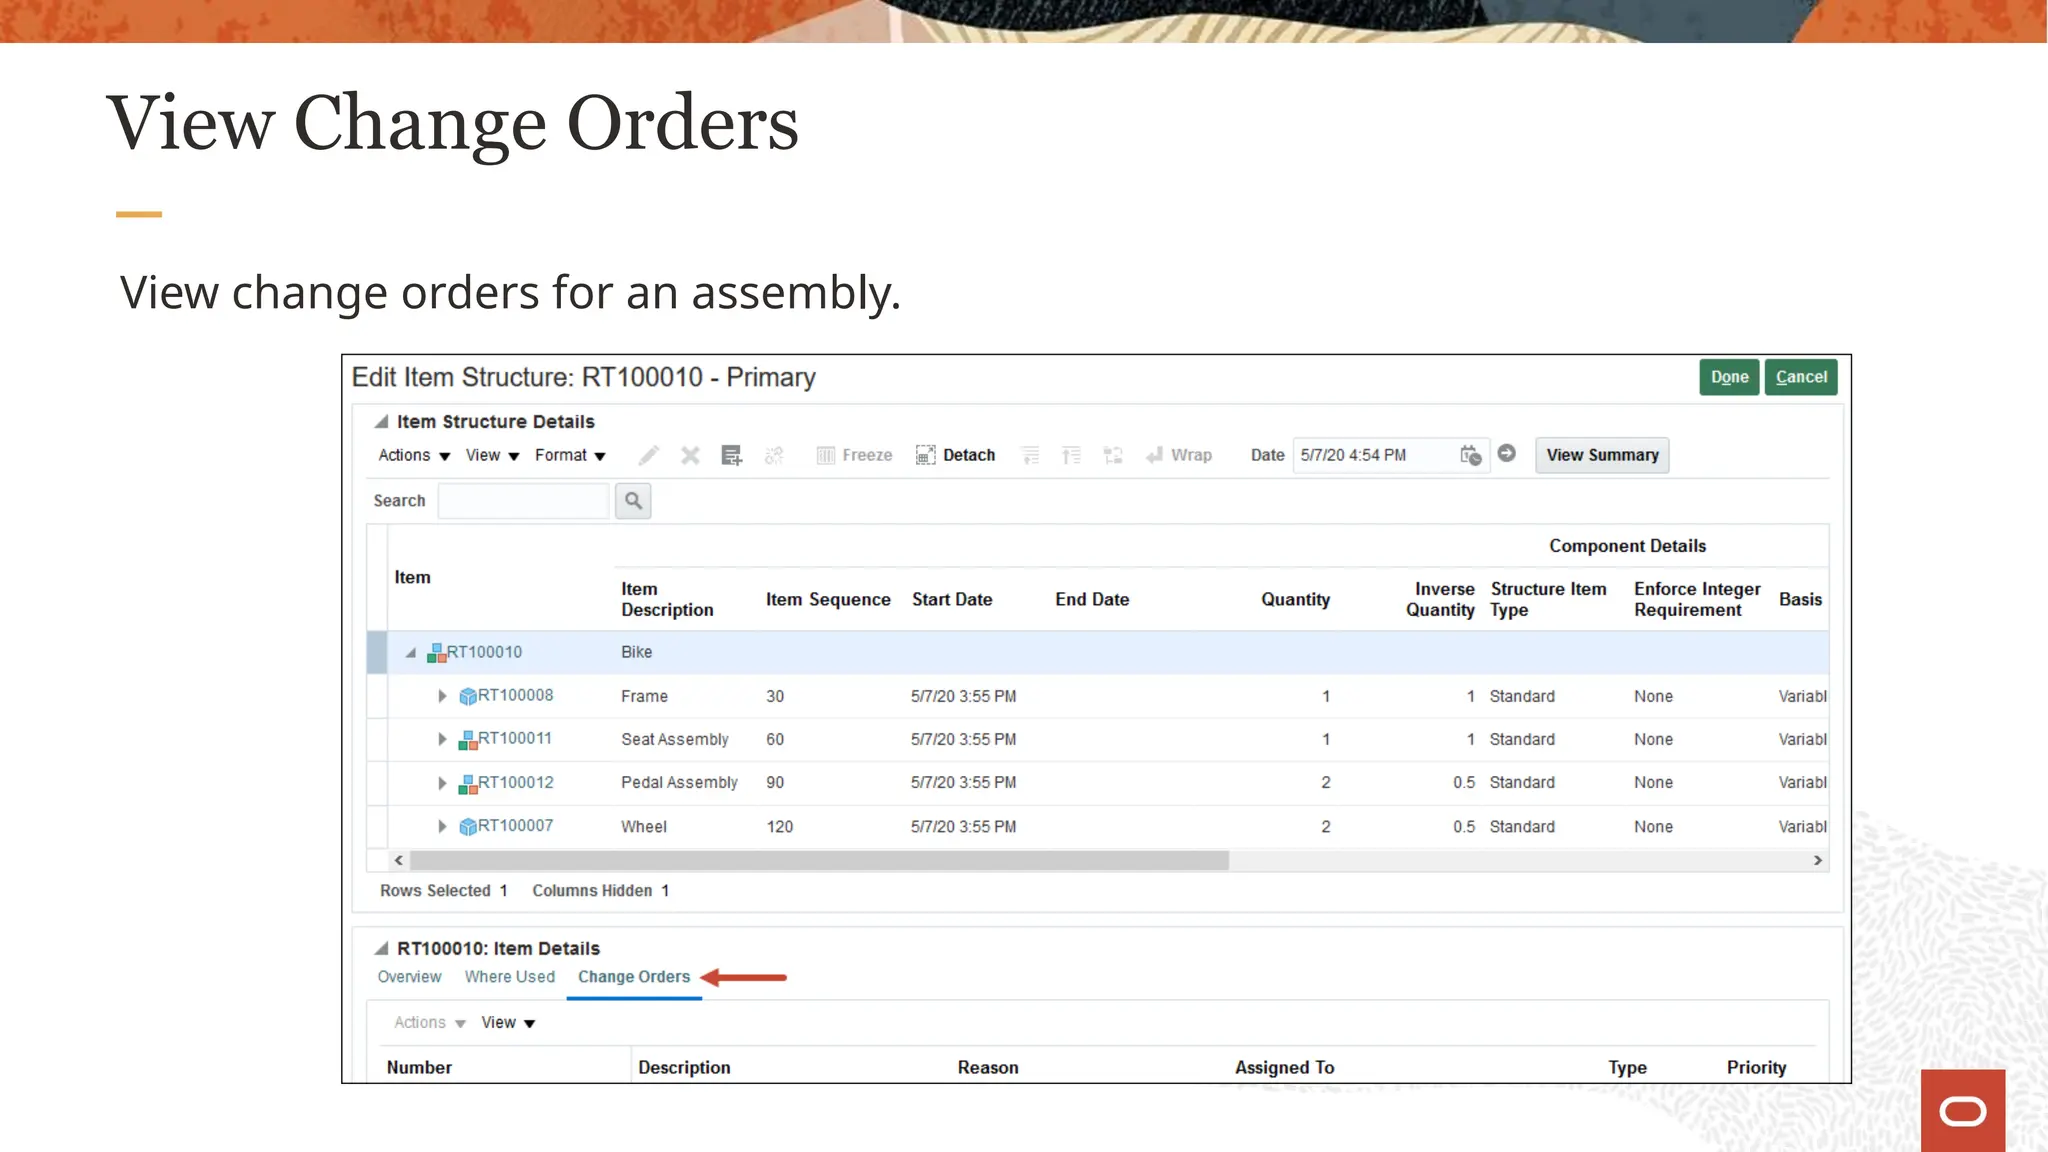Expand the RT100008 Frame row
Screen dimensions: 2048x1152
coord(442,696)
